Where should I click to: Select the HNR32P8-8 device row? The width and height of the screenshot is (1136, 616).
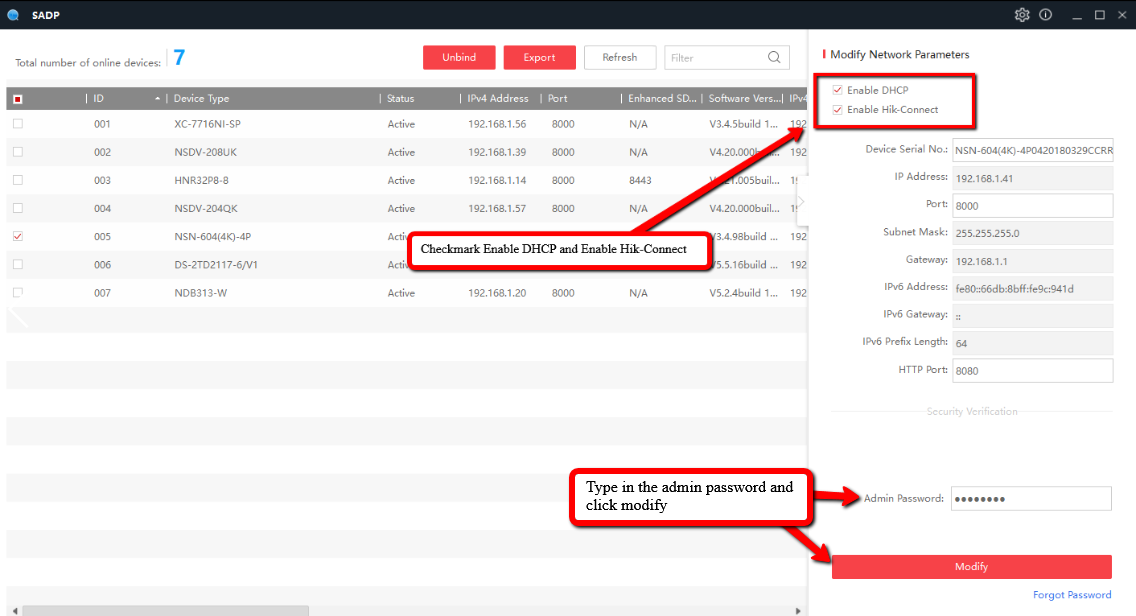(x=406, y=180)
